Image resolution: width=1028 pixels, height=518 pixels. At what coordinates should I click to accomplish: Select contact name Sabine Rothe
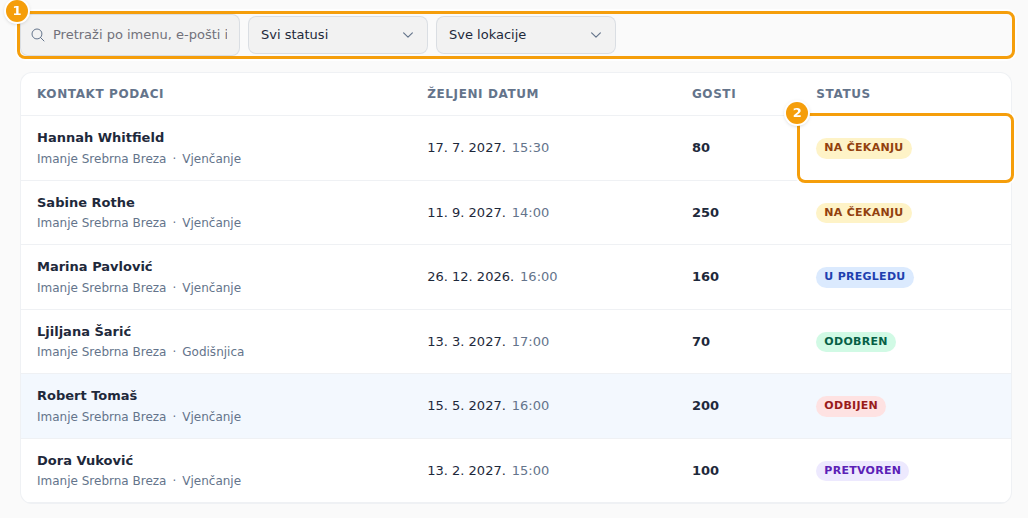(86, 203)
